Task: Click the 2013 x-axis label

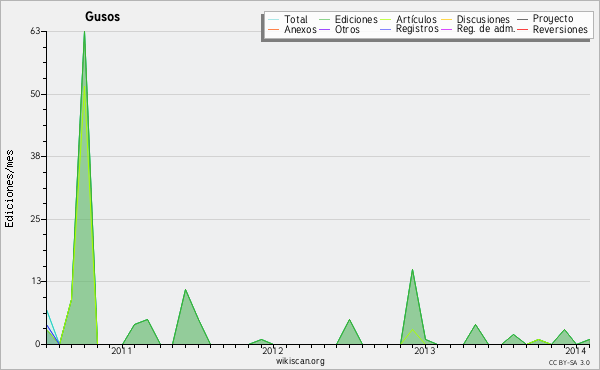Action: point(424,350)
